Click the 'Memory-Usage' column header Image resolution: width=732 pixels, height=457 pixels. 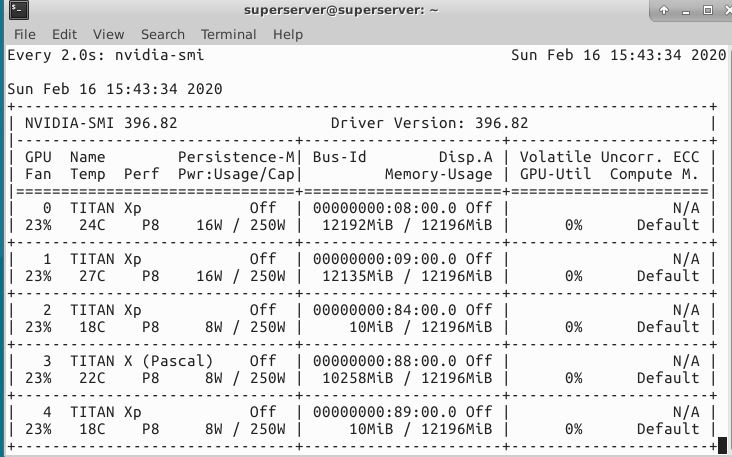(438, 174)
